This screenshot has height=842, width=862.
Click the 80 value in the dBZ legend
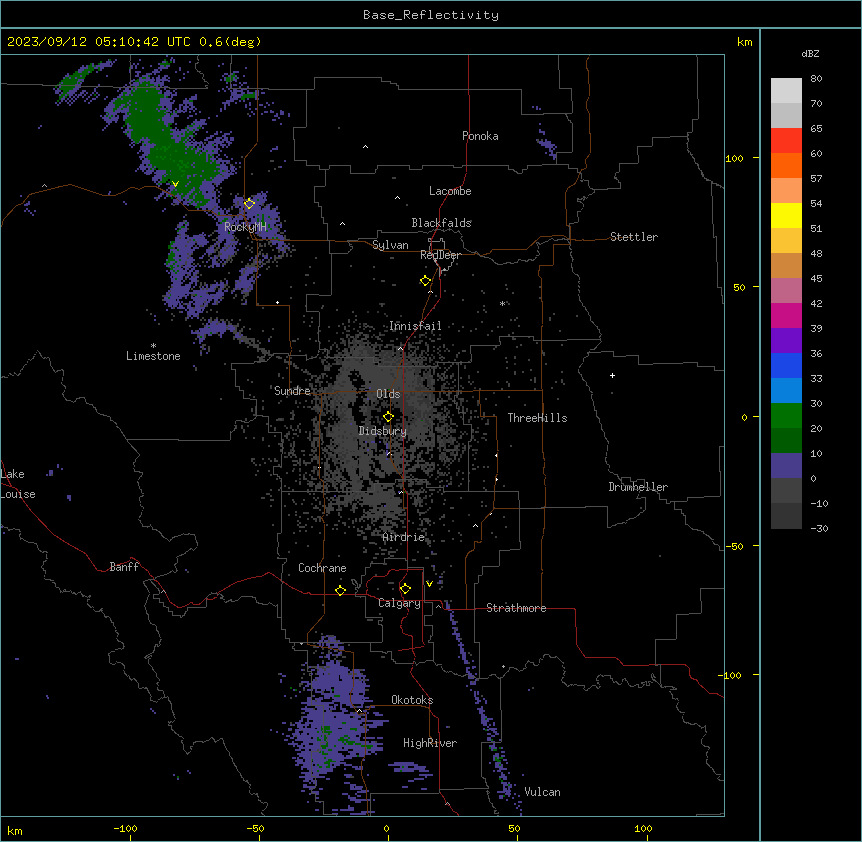tap(816, 79)
